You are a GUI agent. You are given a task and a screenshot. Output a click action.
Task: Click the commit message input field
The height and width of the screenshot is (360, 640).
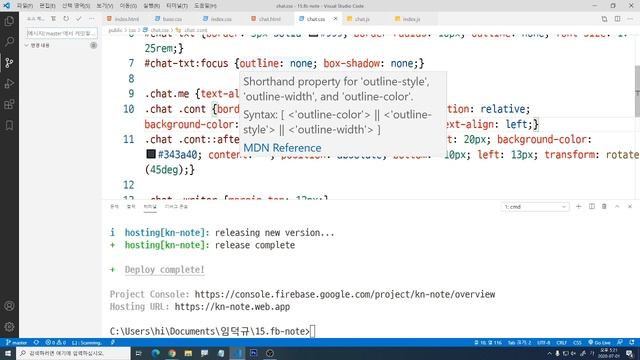click(61, 33)
